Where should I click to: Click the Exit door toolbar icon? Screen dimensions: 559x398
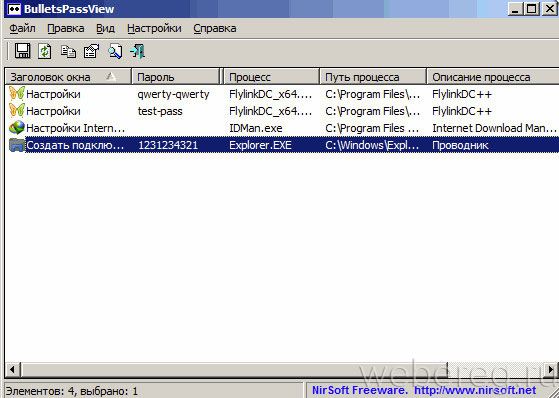138,51
